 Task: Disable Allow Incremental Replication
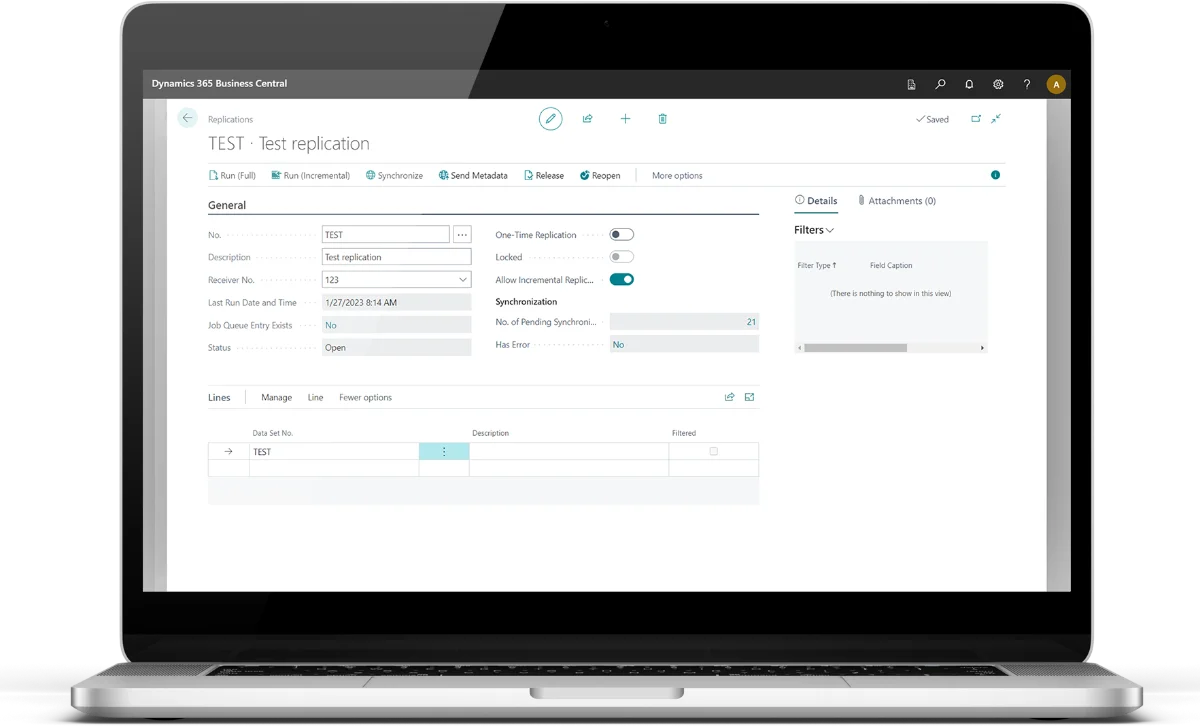coord(622,280)
